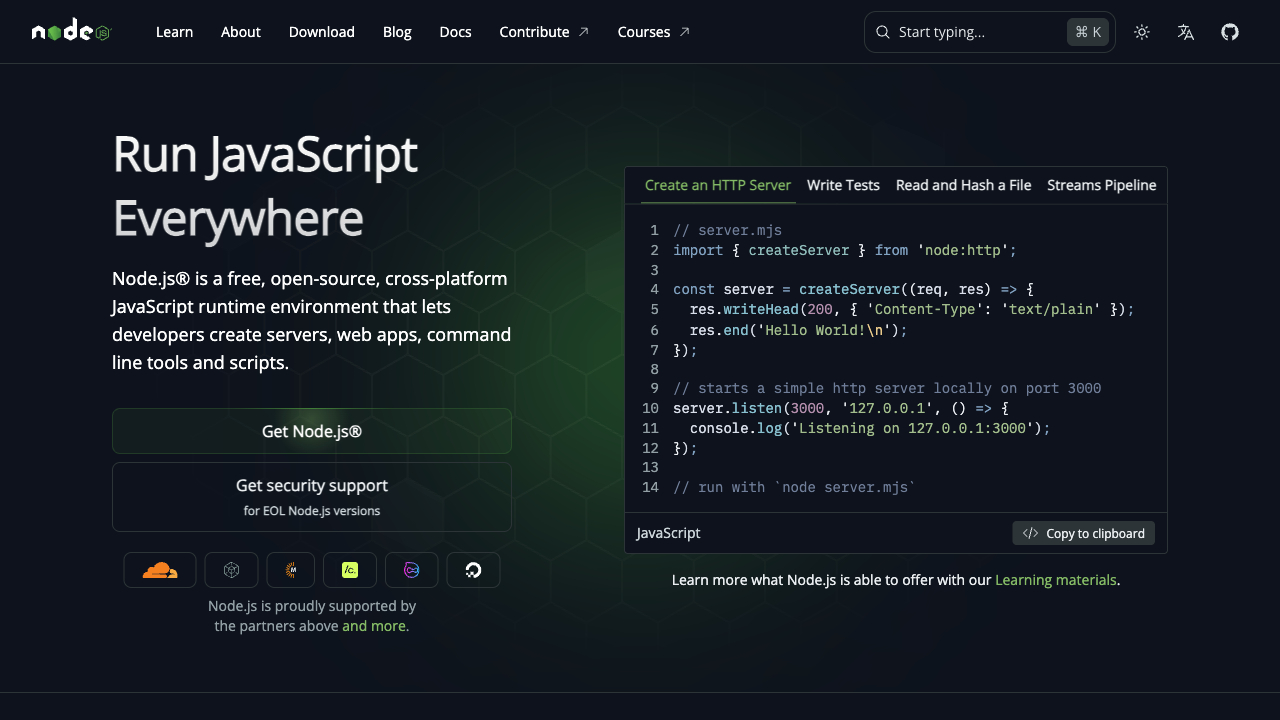
Task: Click the orange sunburst 'M' partner logo
Action: tap(291, 570)
